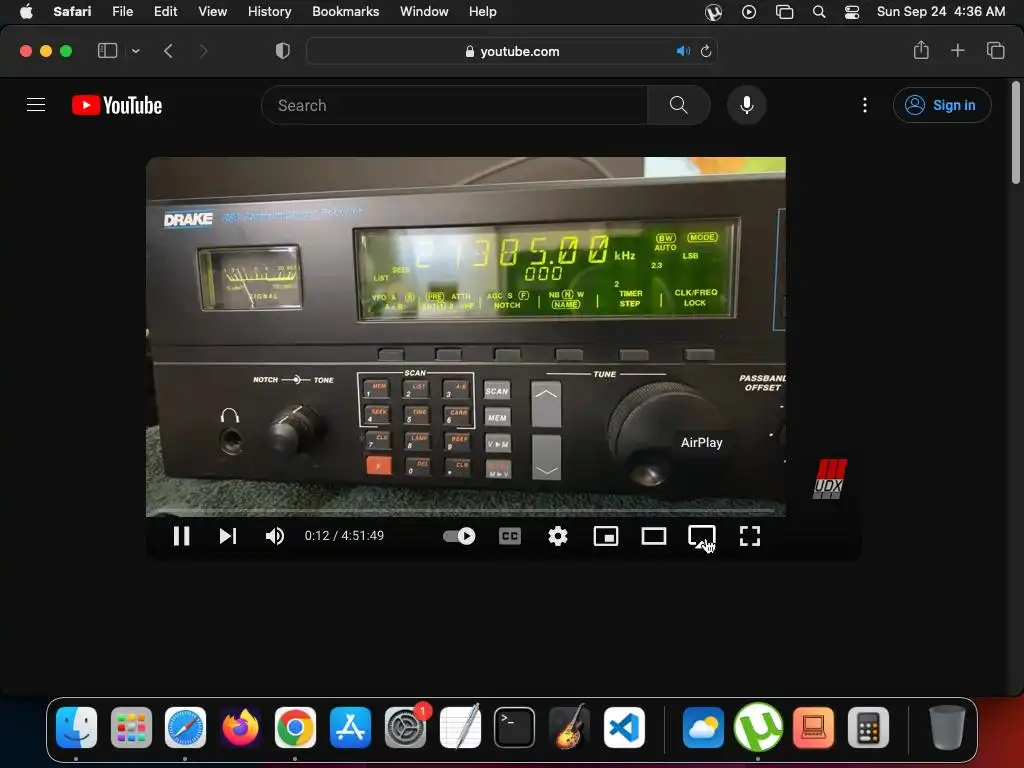This screenshot has width=1024, height=768.
Task: Open Control Center
Action: (852, 12)
